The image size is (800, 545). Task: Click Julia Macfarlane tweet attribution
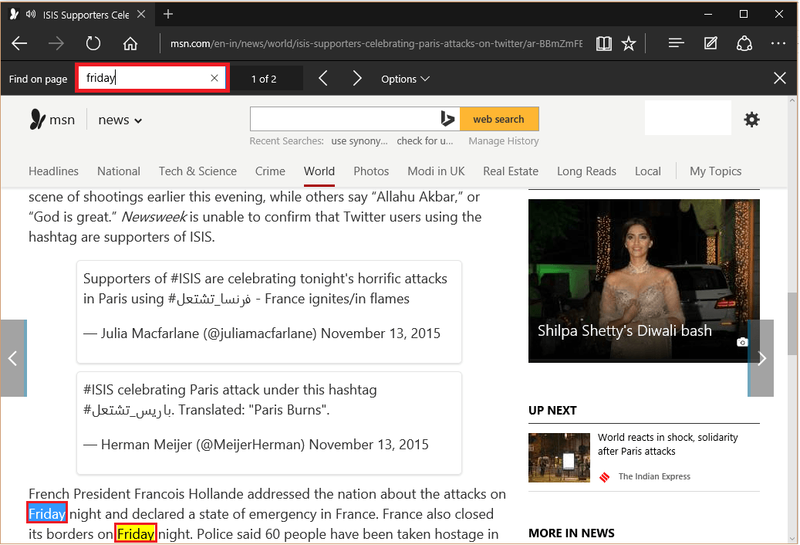[262, 333]
